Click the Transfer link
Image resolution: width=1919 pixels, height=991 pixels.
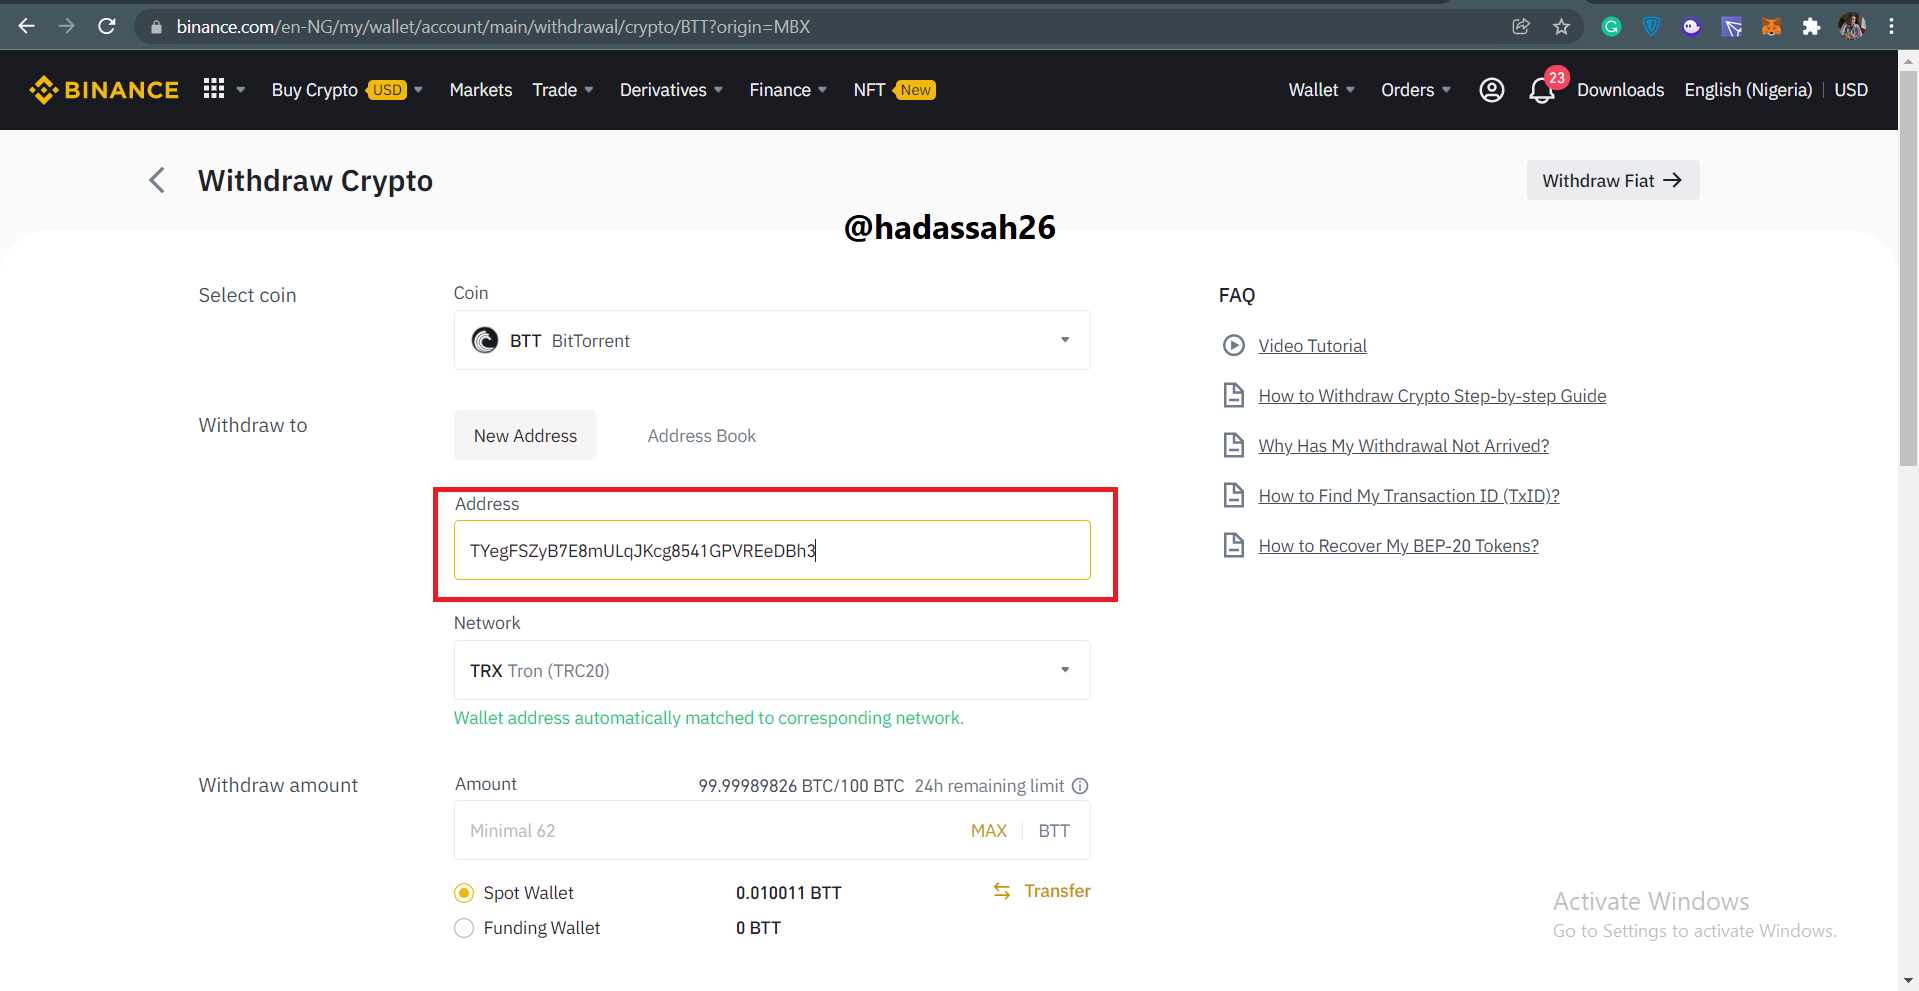[x=1057, y=891]
